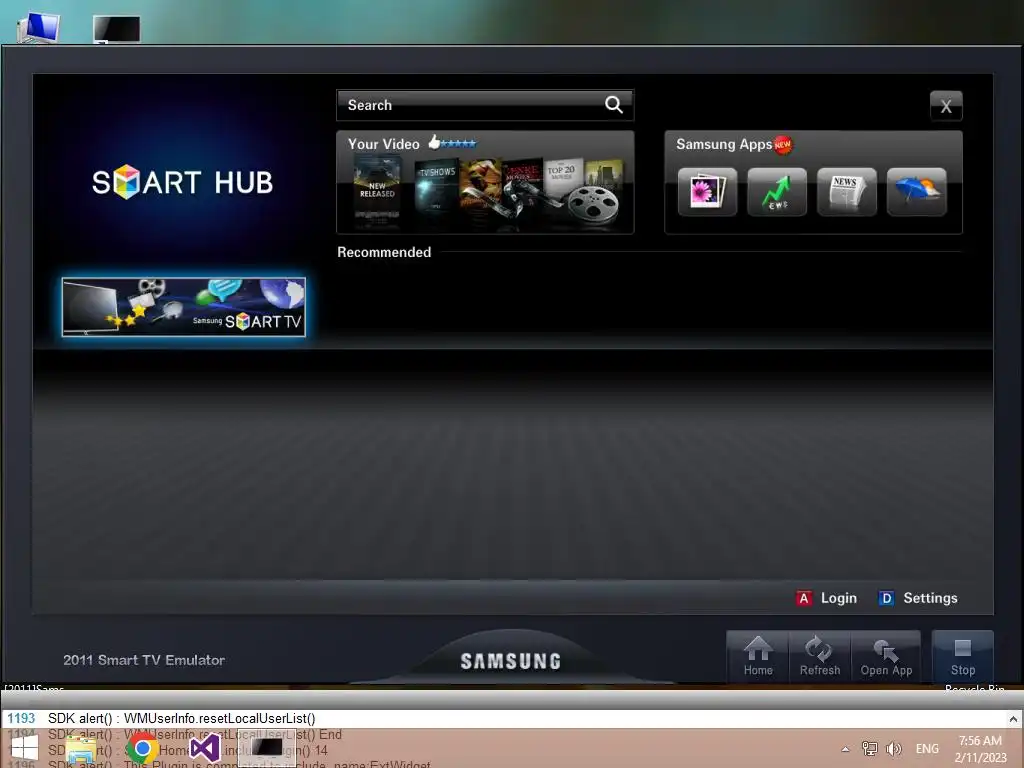The image size is (1024, 768).
Task: Show hidden system tray icons
Action: pos(846,749)
